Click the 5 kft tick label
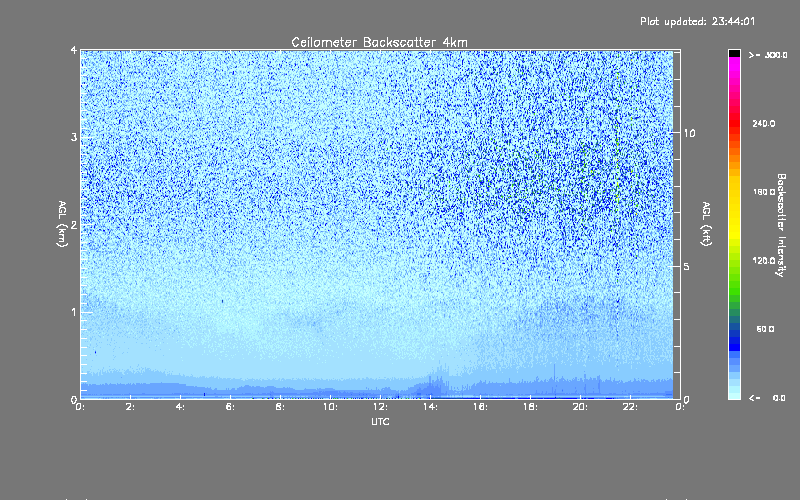This screenshot has height=500, width=800. [687, 267]
